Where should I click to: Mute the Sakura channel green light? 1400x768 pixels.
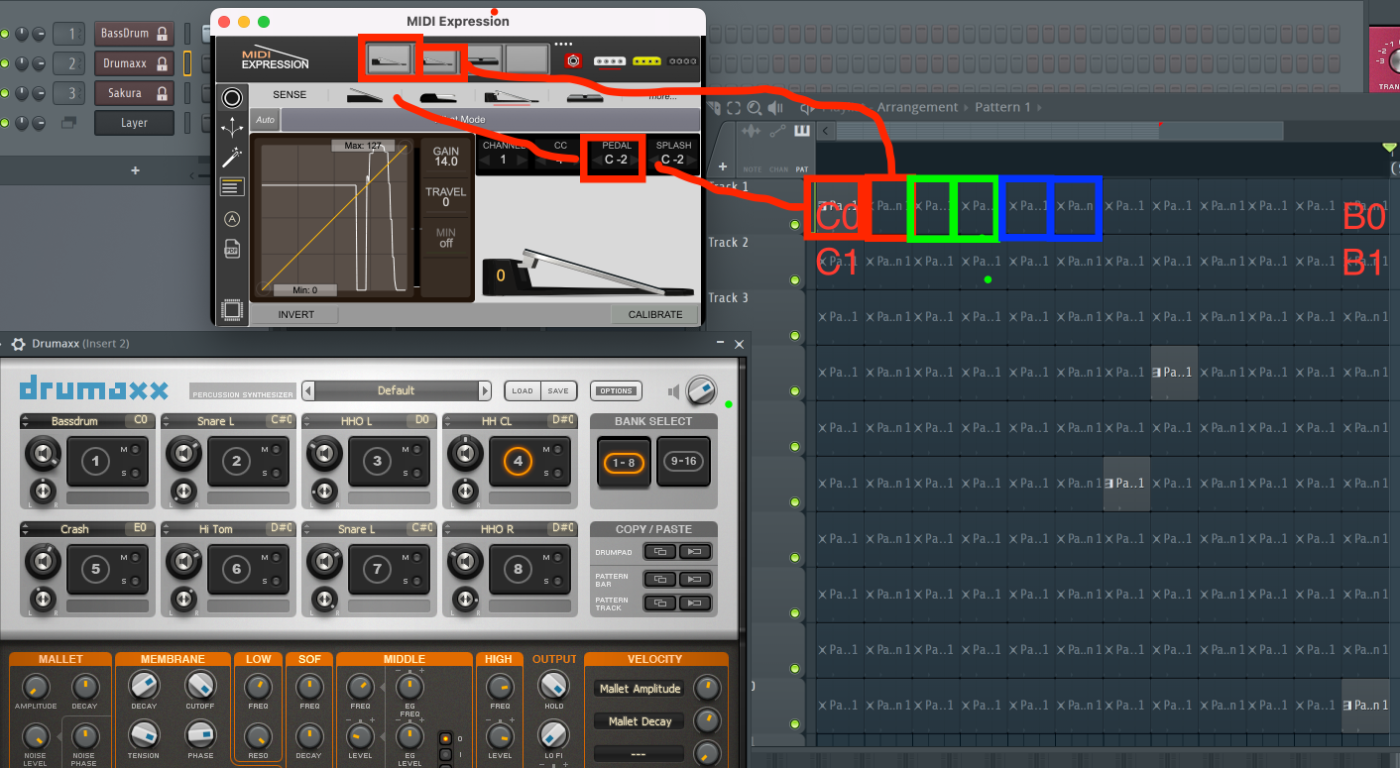click(5, 93)
